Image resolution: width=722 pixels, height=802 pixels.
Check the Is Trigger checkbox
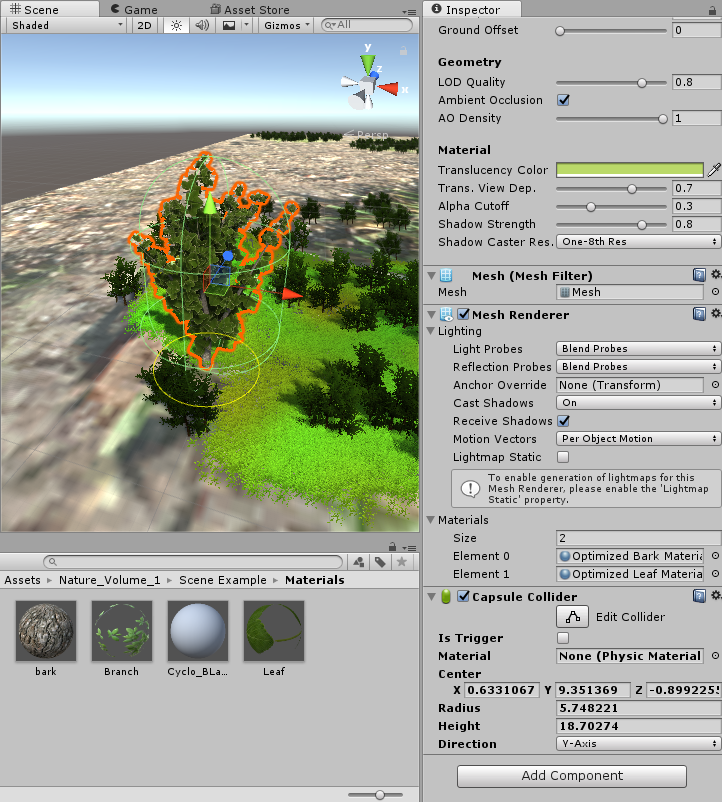pos(563,638)
